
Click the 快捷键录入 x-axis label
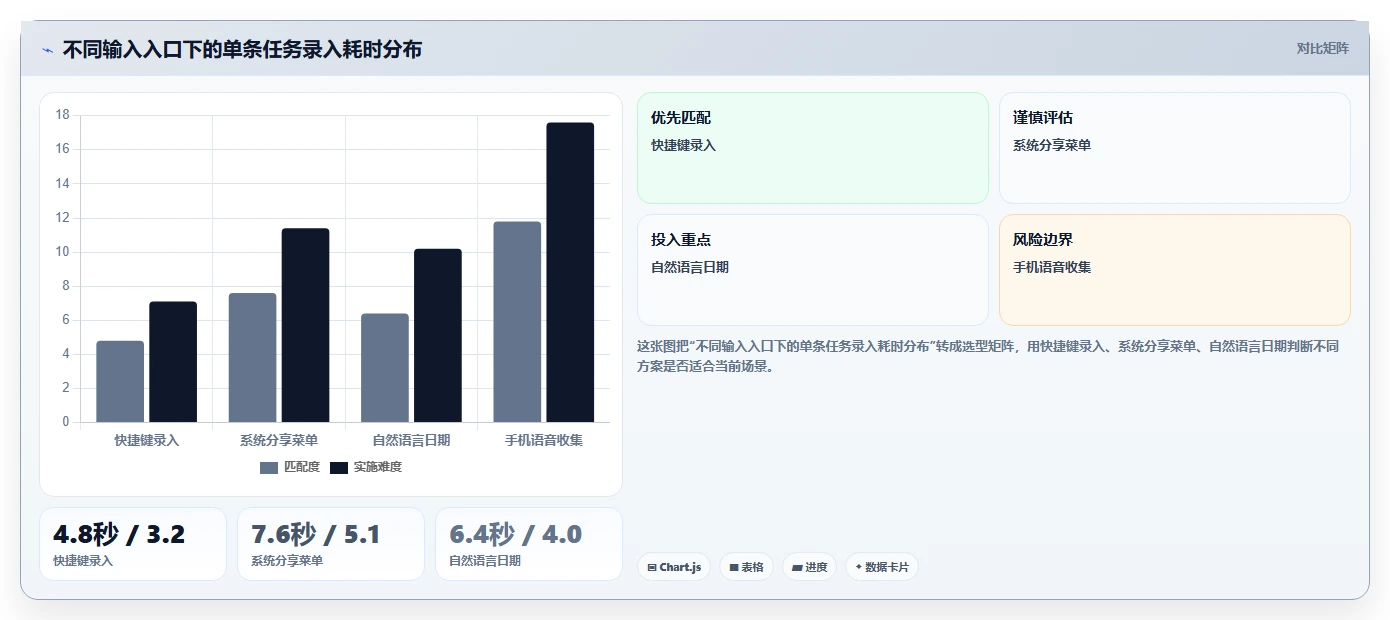tap(146, 440)
